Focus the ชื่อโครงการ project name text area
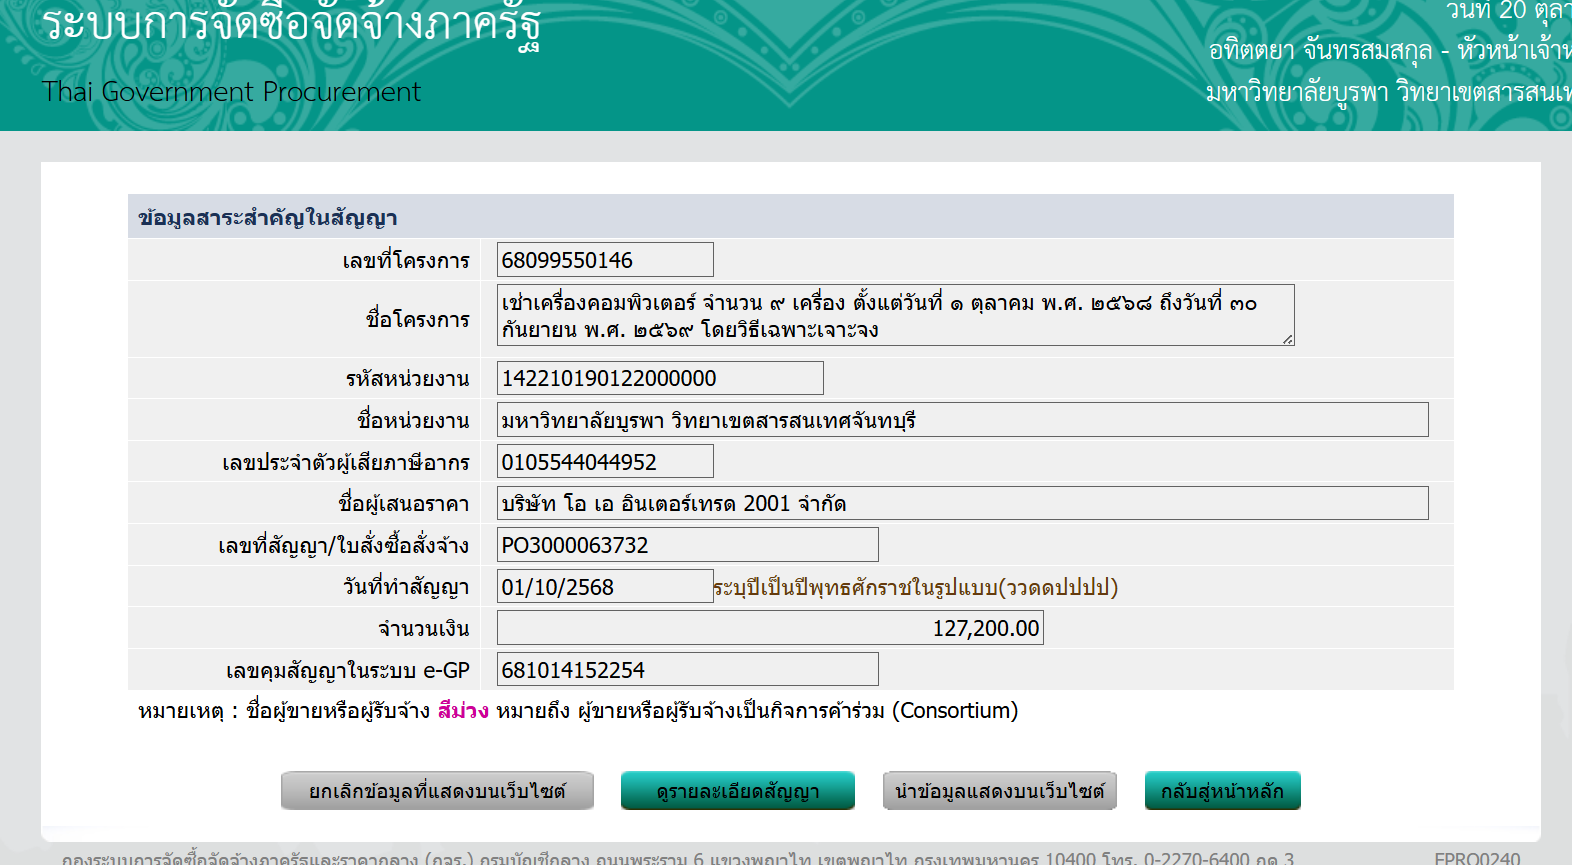Screen dimensions: 1572x865 [x=894, y=316]
